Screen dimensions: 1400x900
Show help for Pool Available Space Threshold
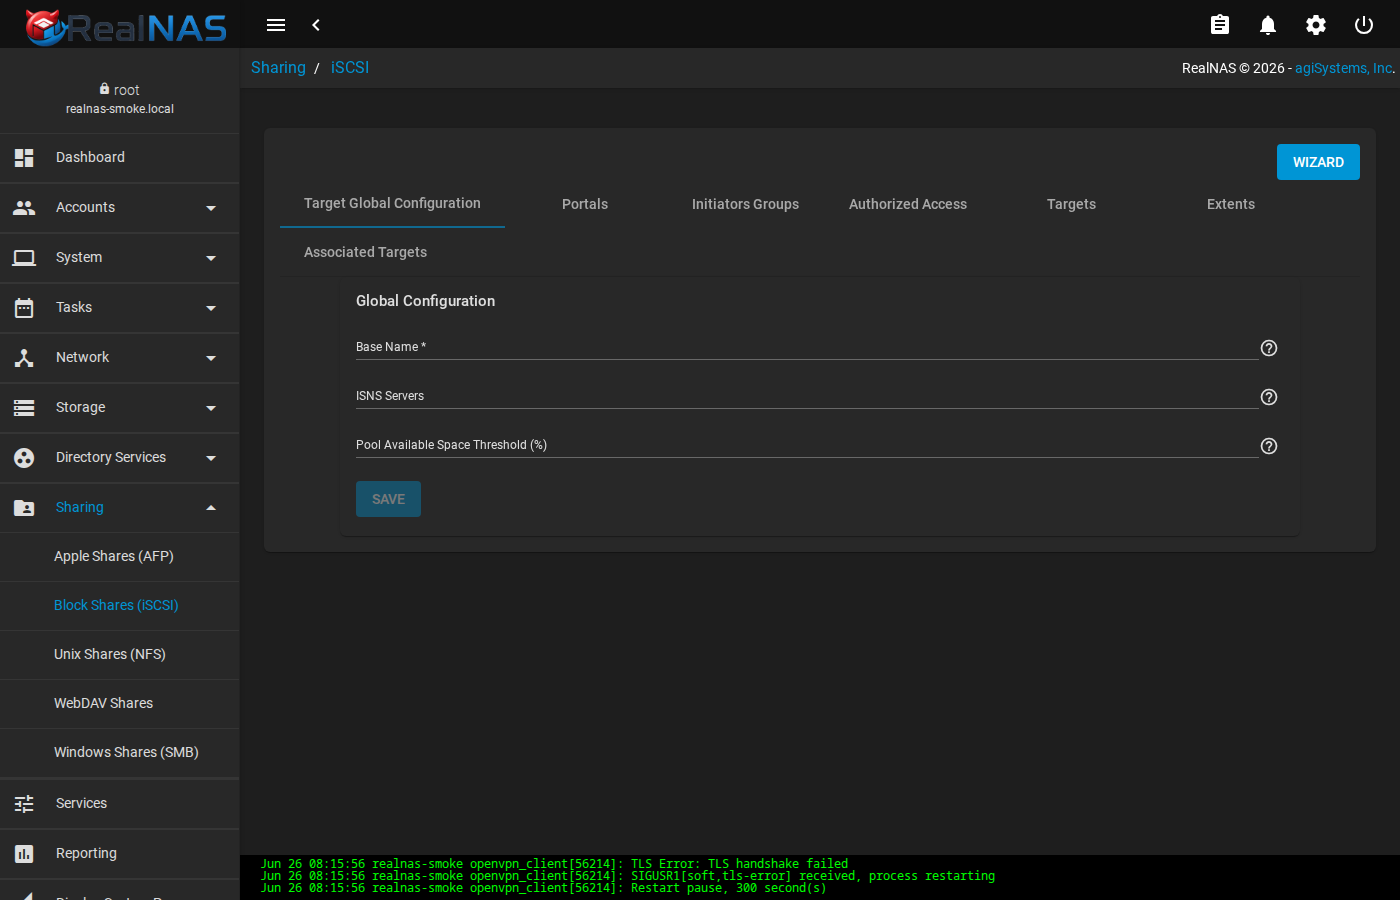(1269, 446)
